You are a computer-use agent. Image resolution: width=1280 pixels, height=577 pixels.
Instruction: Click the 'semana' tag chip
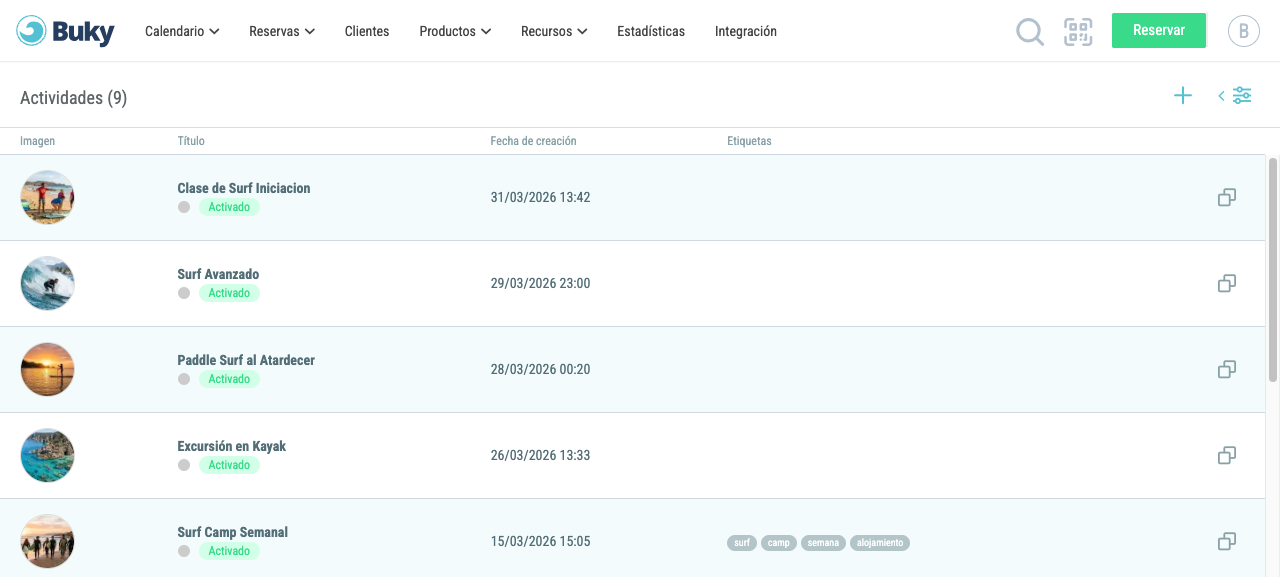823,543
